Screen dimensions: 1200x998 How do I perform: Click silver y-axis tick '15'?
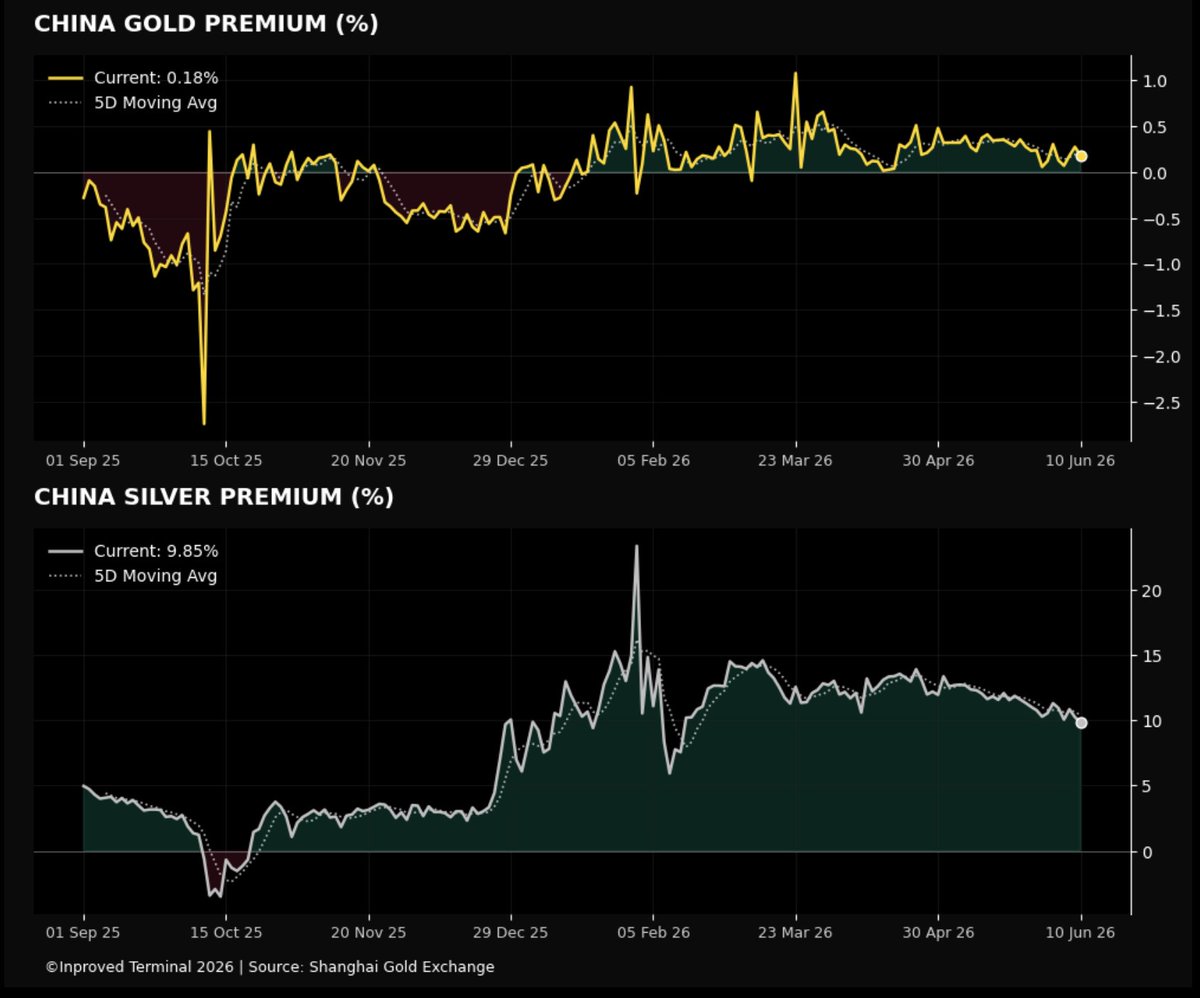pos(1152,656)
